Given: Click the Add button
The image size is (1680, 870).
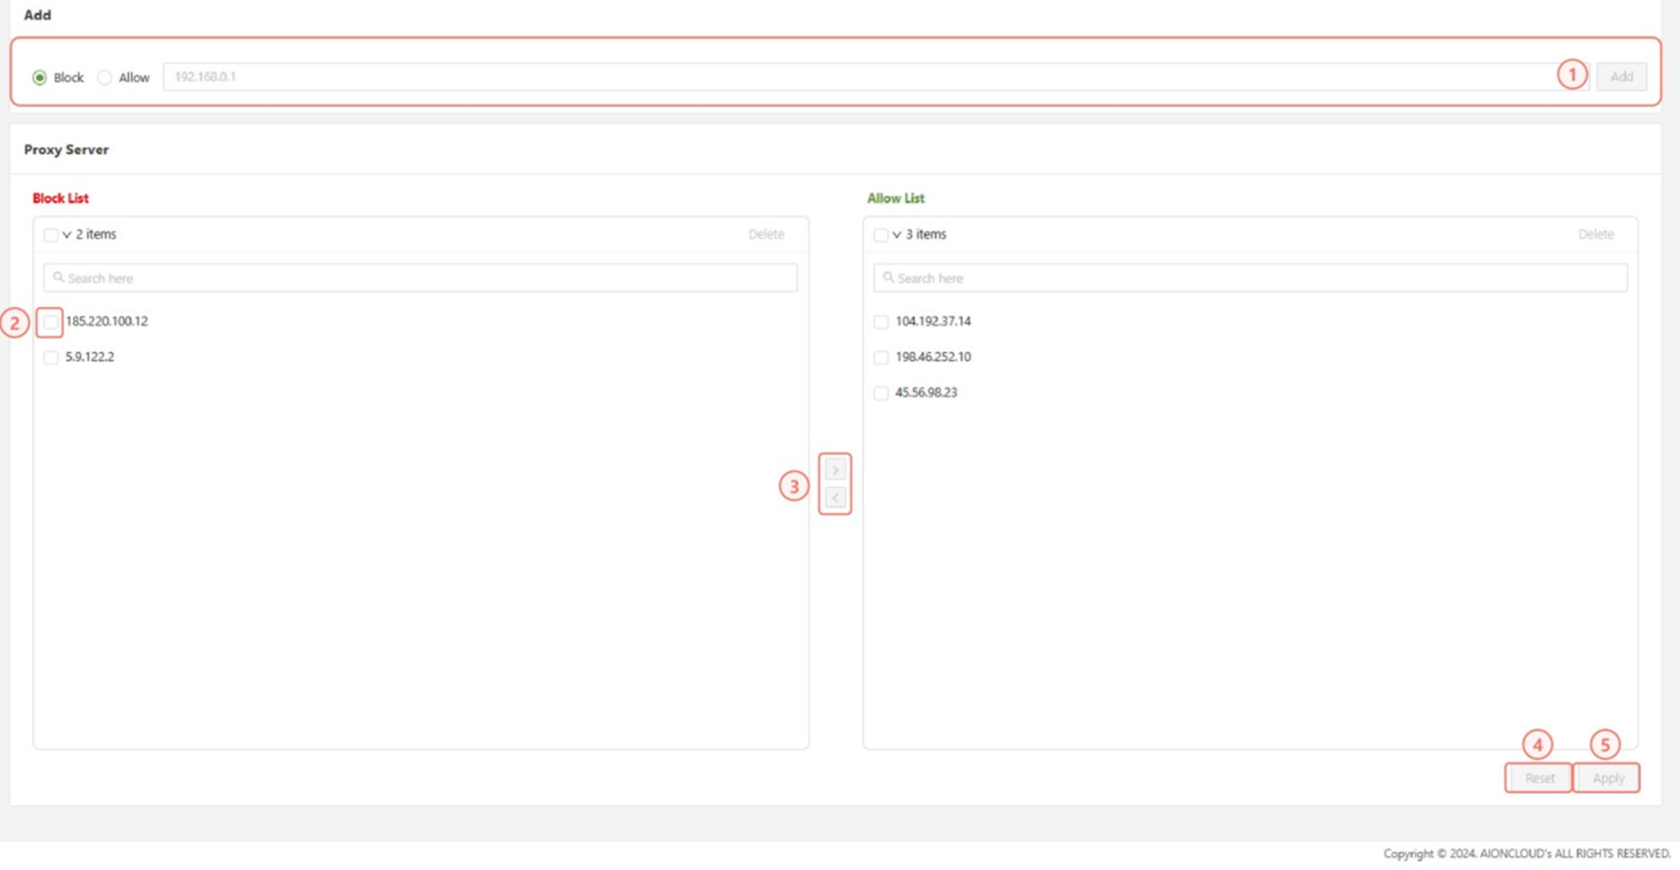Looking at the screenshot, I should (1621, 77).
